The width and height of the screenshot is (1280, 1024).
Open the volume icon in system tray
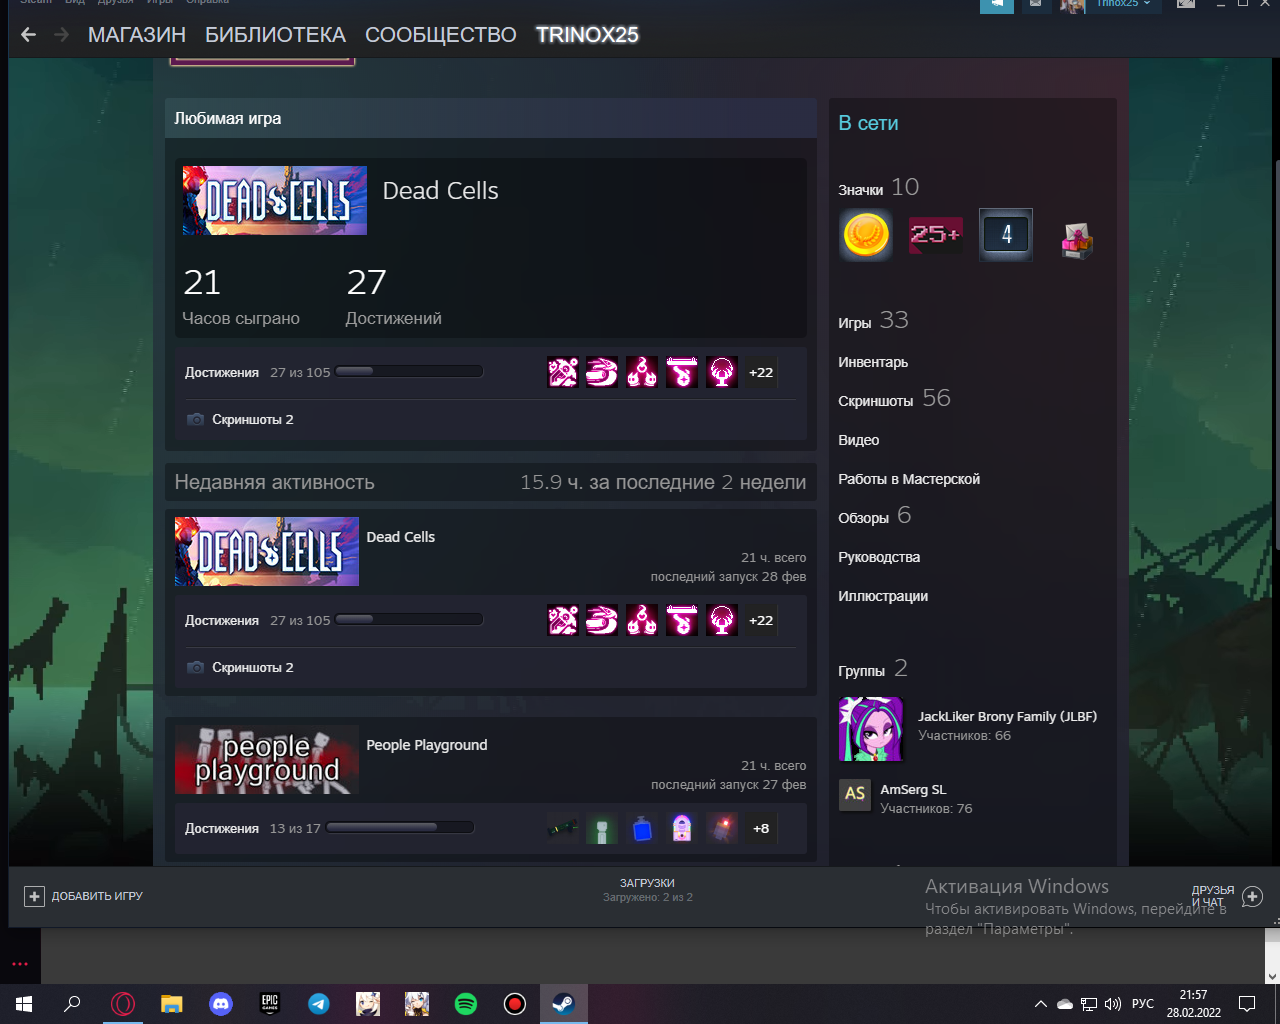pyautogui.click(x=1113, y=1004)
